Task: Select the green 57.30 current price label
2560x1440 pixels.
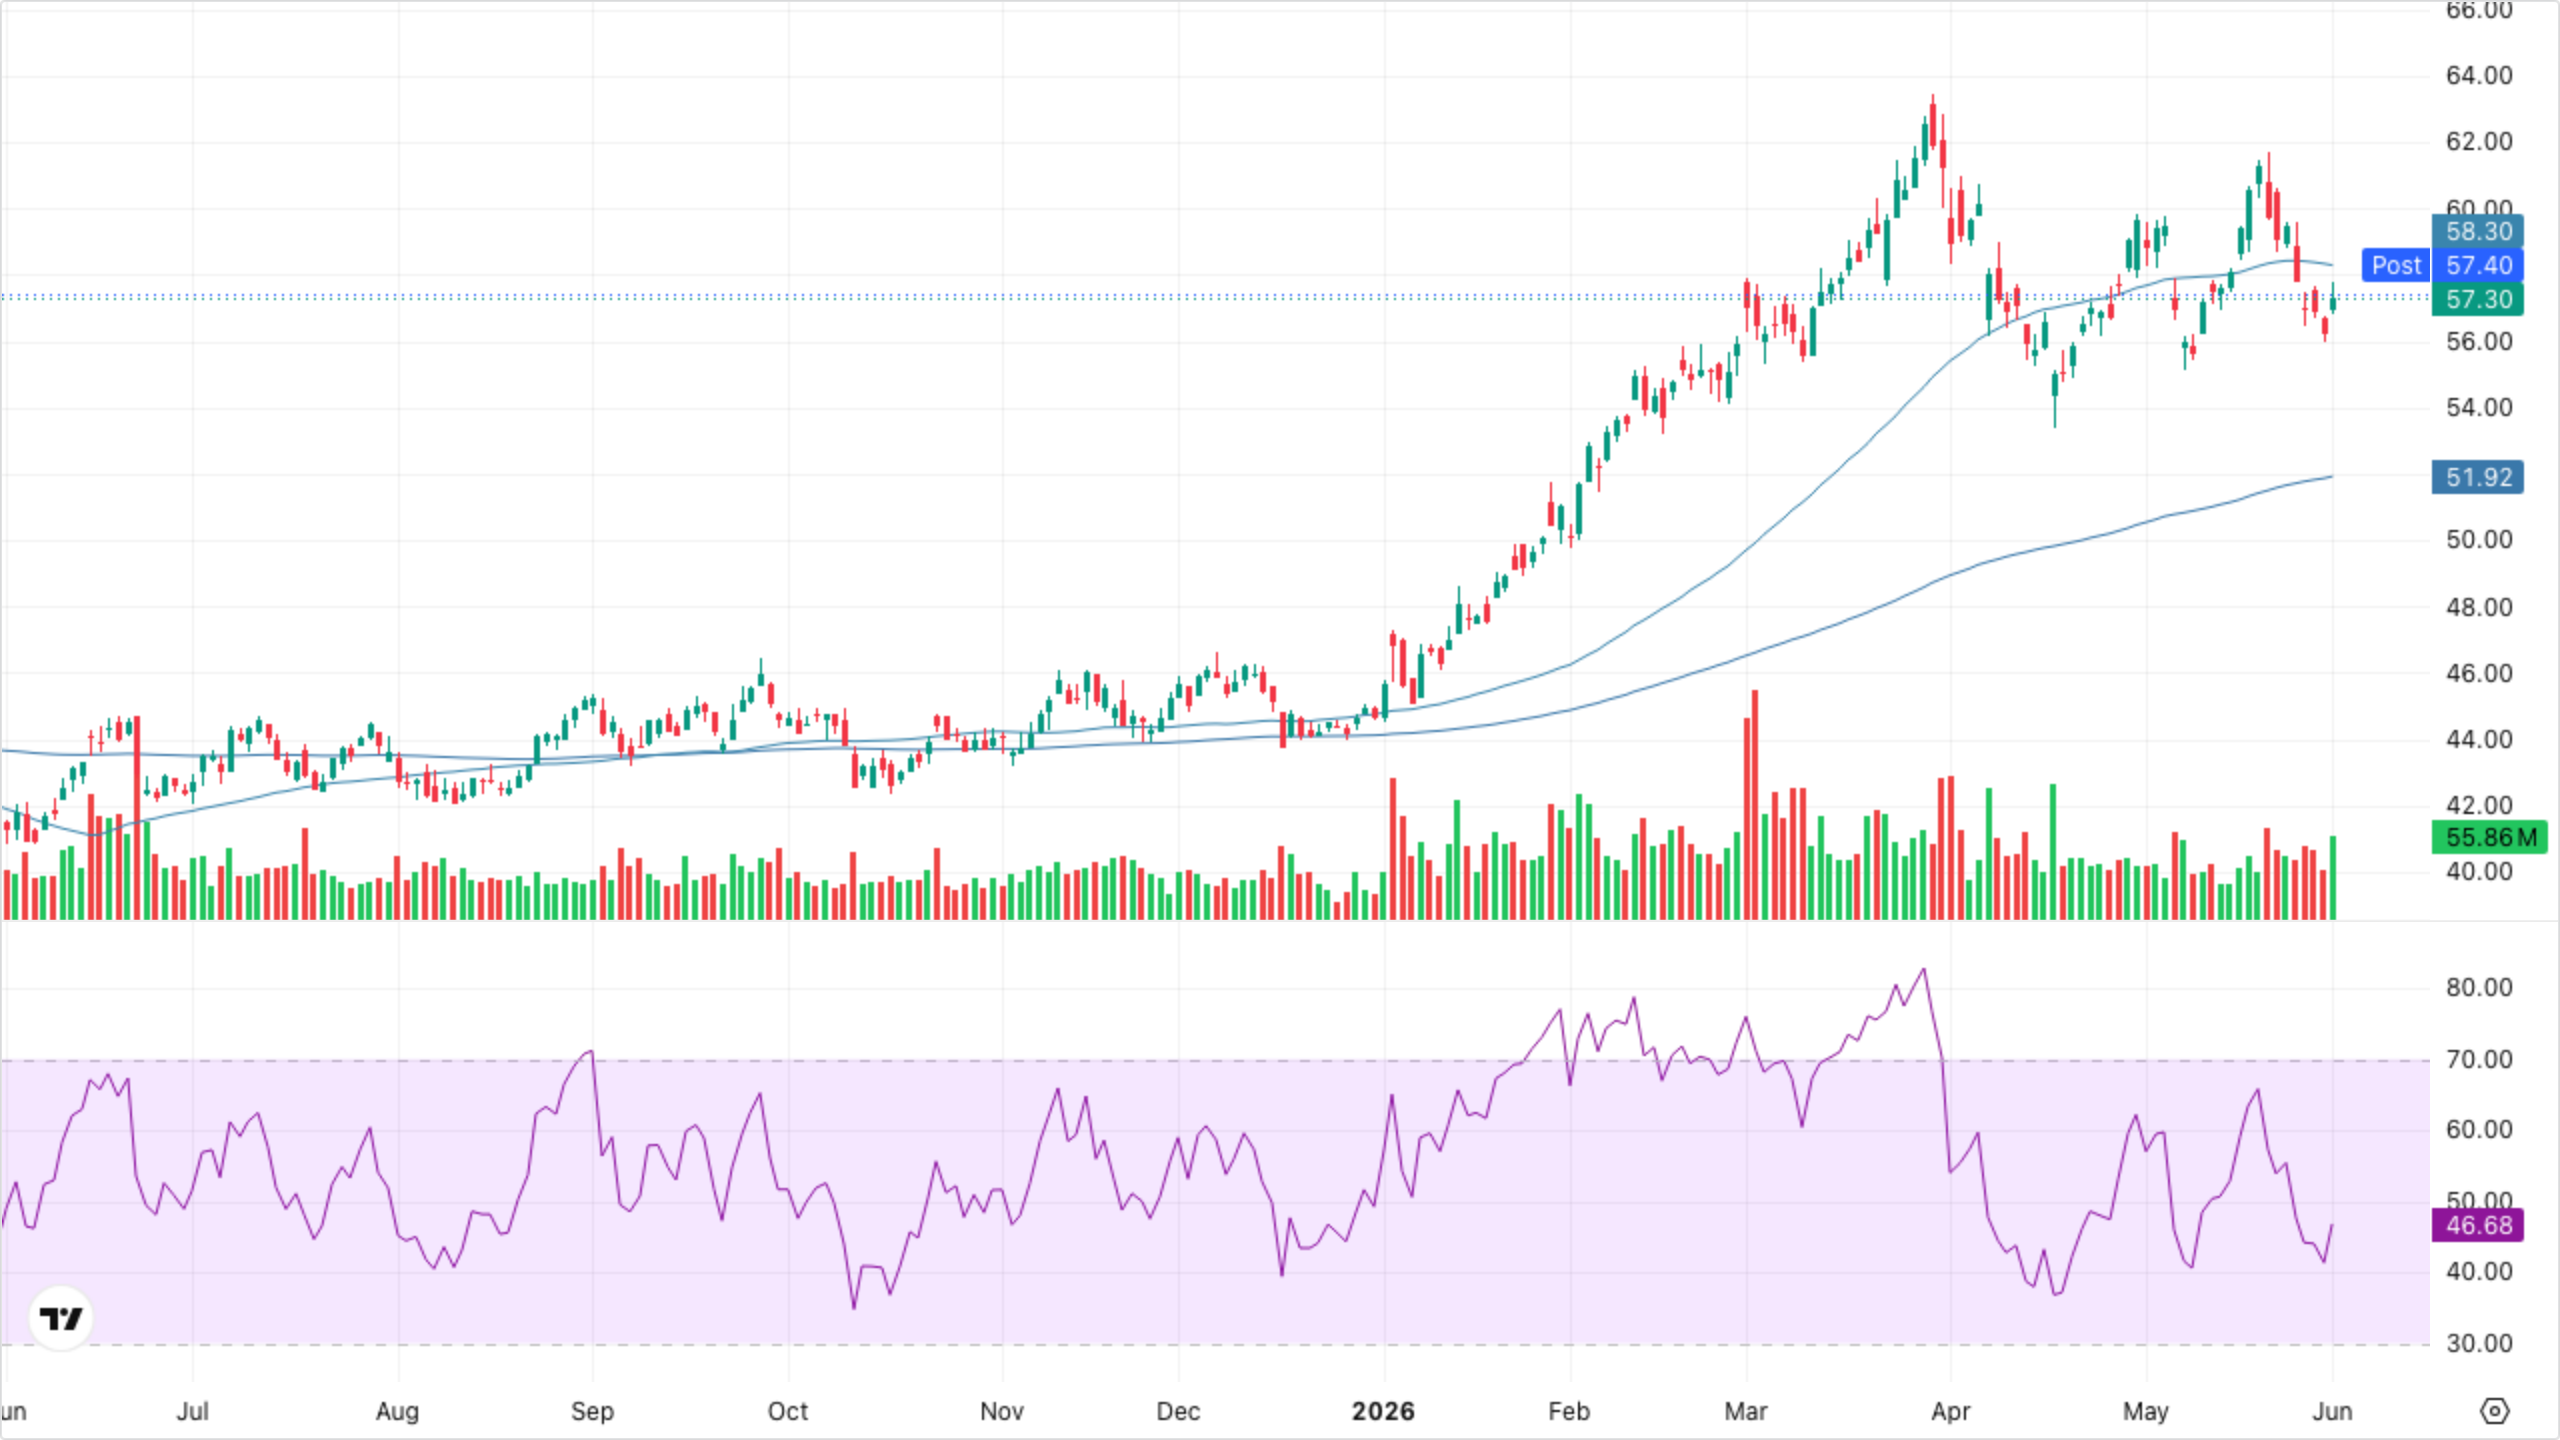Action: 2478,299
